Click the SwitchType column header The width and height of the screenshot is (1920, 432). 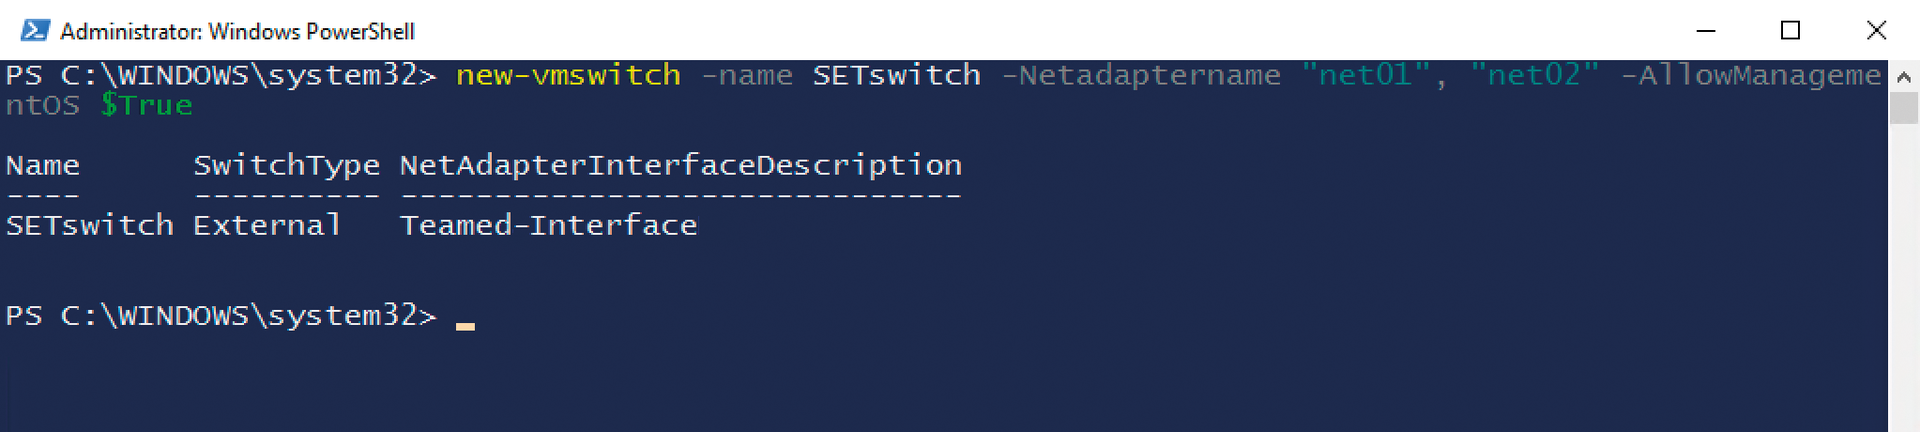(286, 165)
